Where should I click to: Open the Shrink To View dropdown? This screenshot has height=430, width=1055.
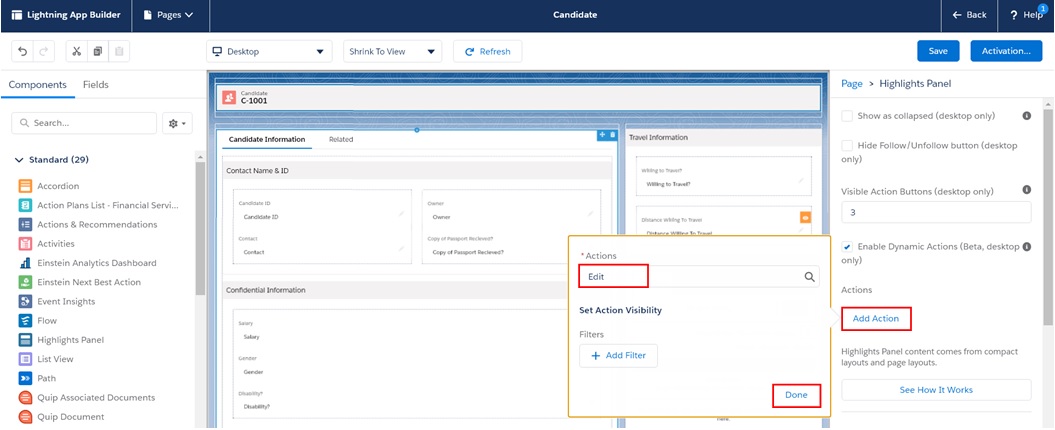[x=392, y=51]
